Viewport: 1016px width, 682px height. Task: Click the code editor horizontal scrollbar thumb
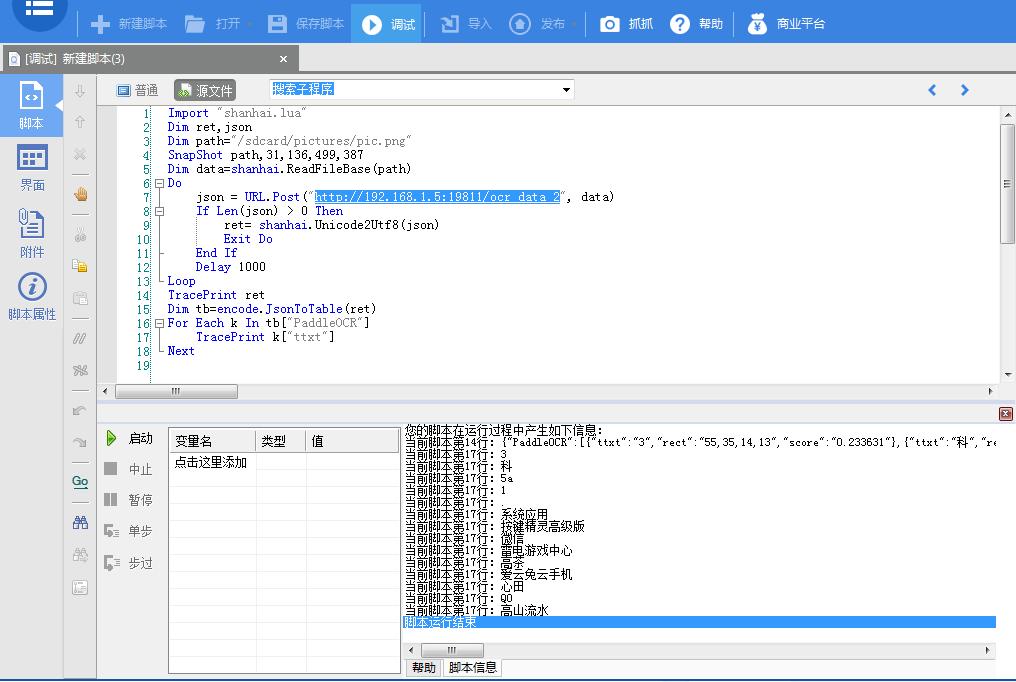(176, 392)
